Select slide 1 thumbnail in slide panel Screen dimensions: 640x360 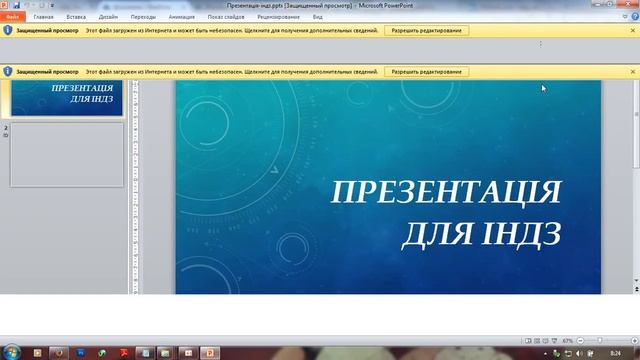click(x=67, y=98)
